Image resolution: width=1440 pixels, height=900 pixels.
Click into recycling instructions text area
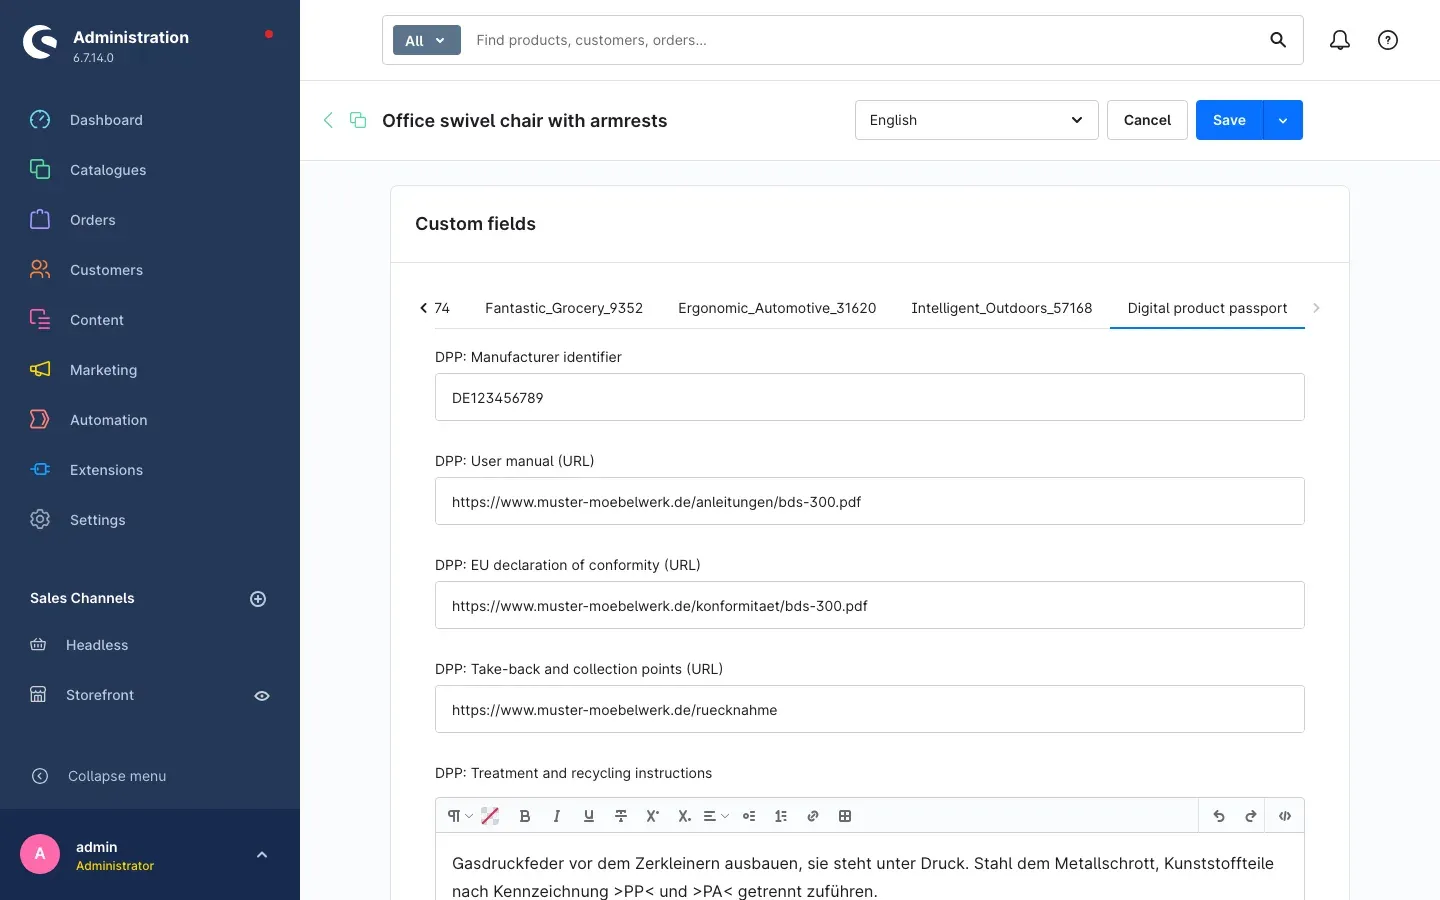[x=870, y=867]
